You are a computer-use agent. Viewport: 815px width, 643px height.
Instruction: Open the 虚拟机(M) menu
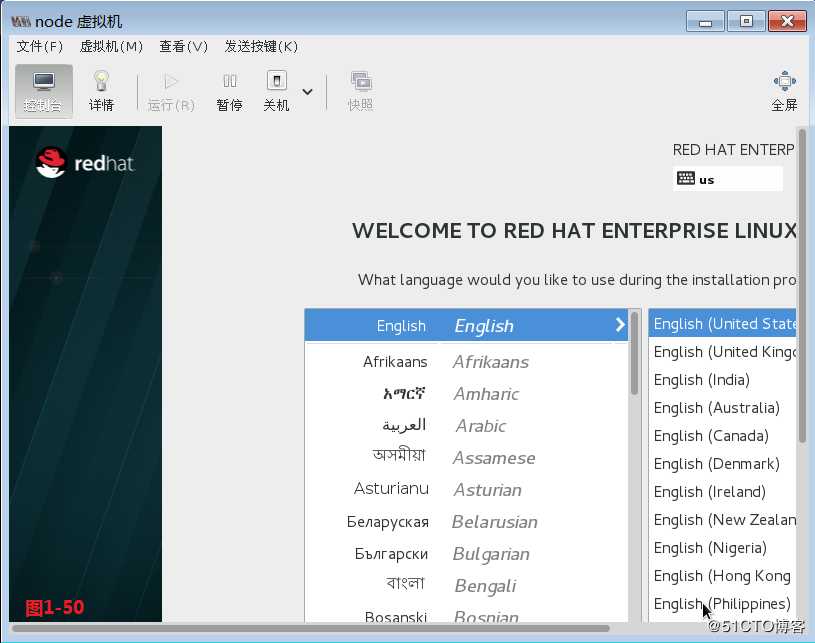click(x=111, y=47)
